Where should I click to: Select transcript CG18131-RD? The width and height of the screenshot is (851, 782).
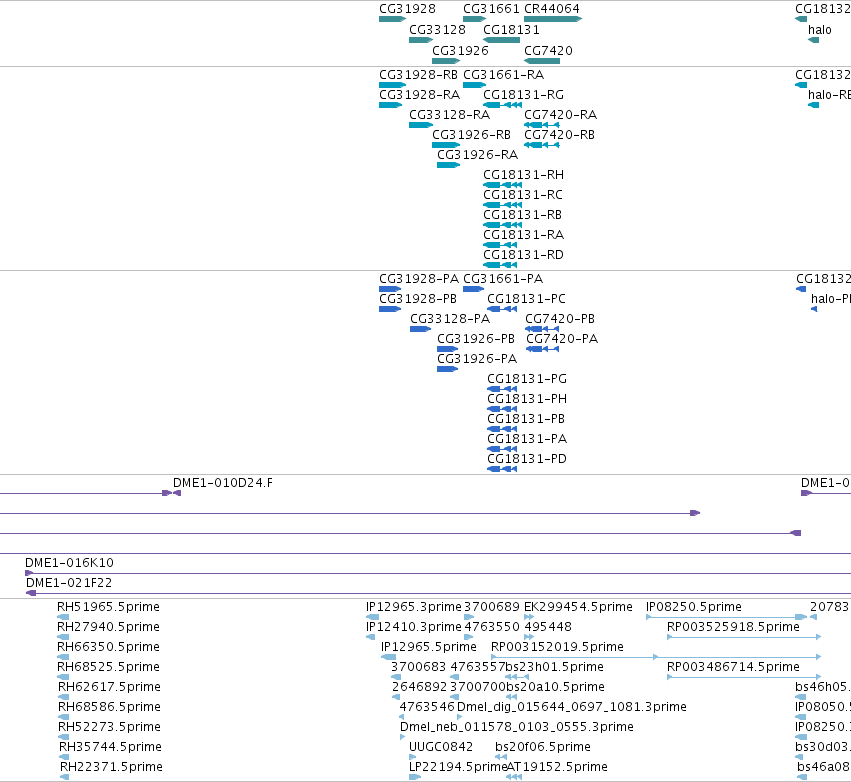(500, 265)
